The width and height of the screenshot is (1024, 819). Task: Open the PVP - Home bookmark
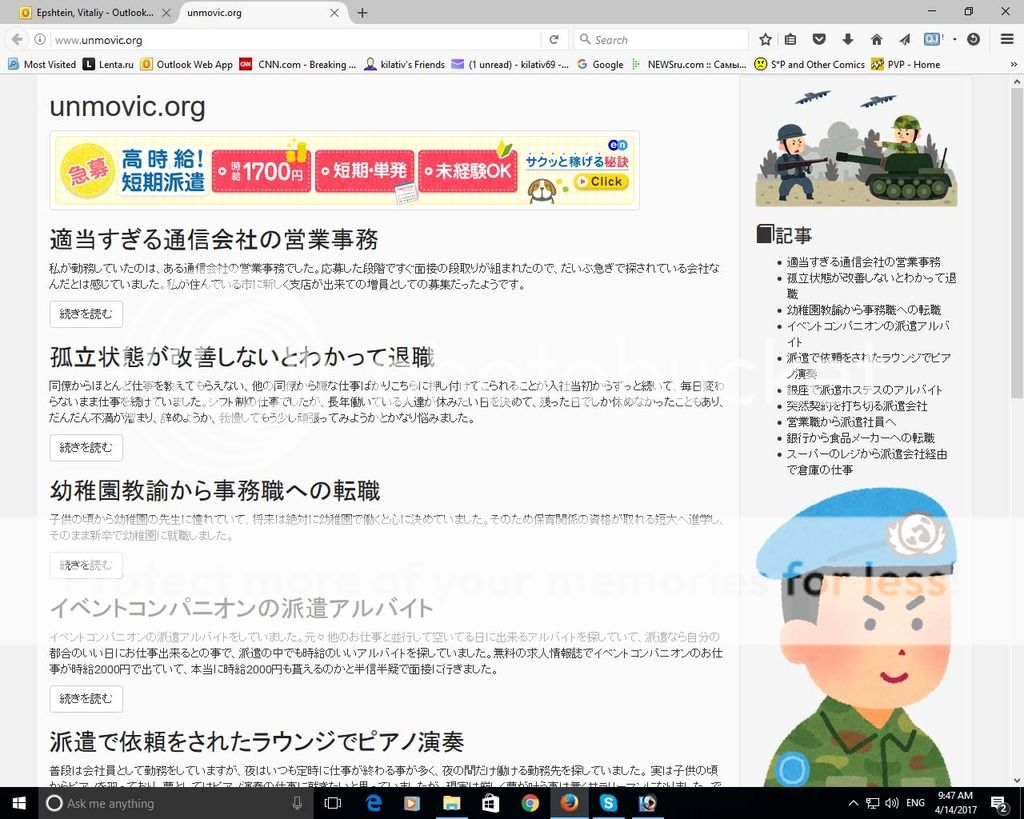(x=906, y=65)
